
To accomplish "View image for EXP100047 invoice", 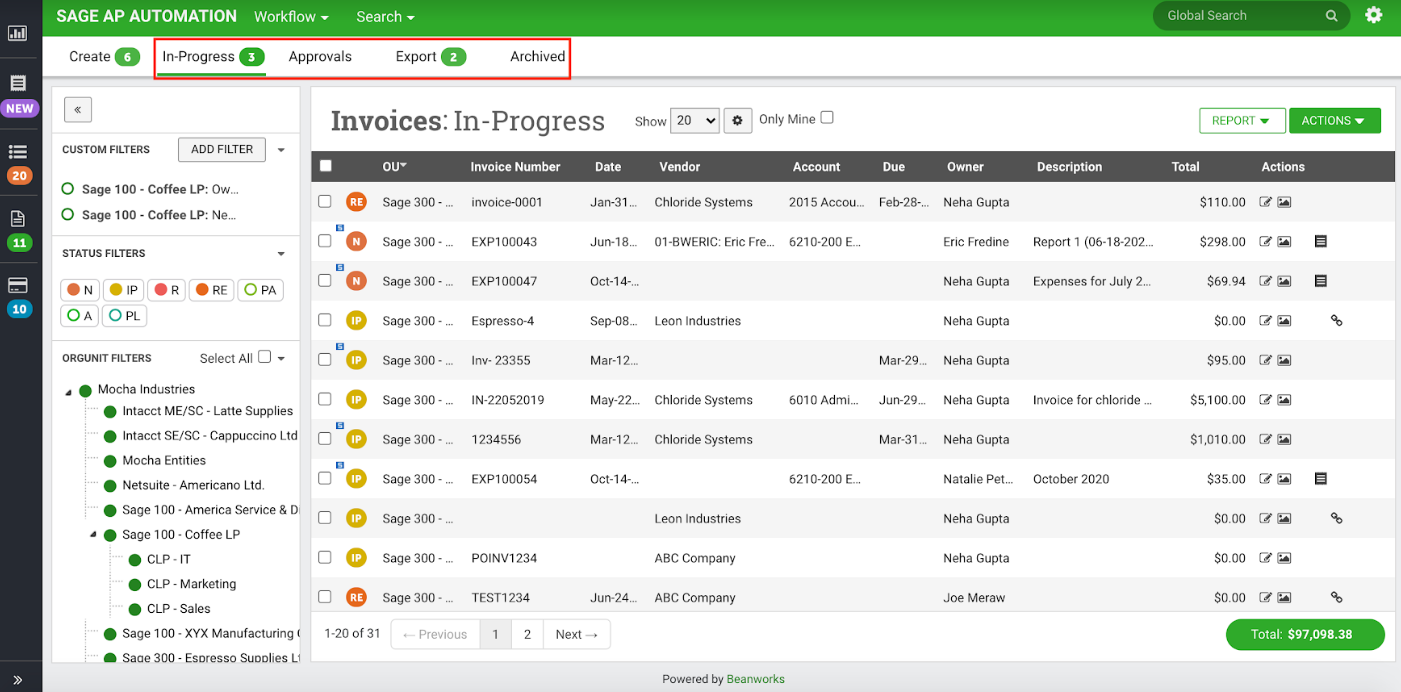I will [1284, 281].
